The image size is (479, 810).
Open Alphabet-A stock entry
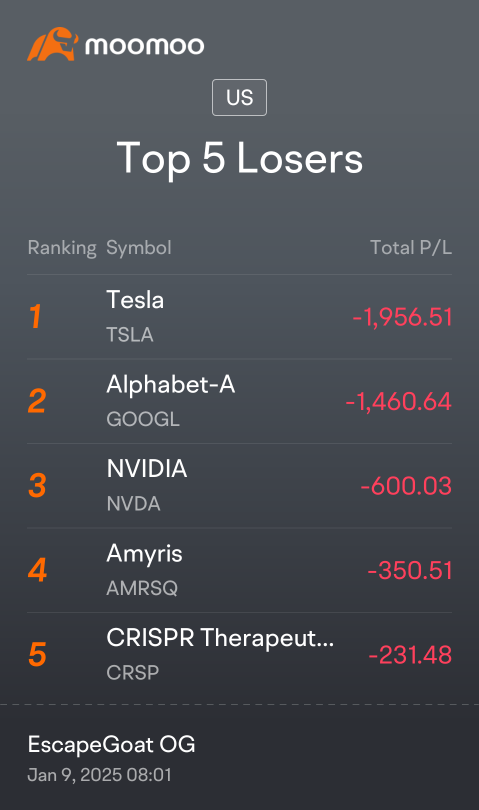(239, 401)
